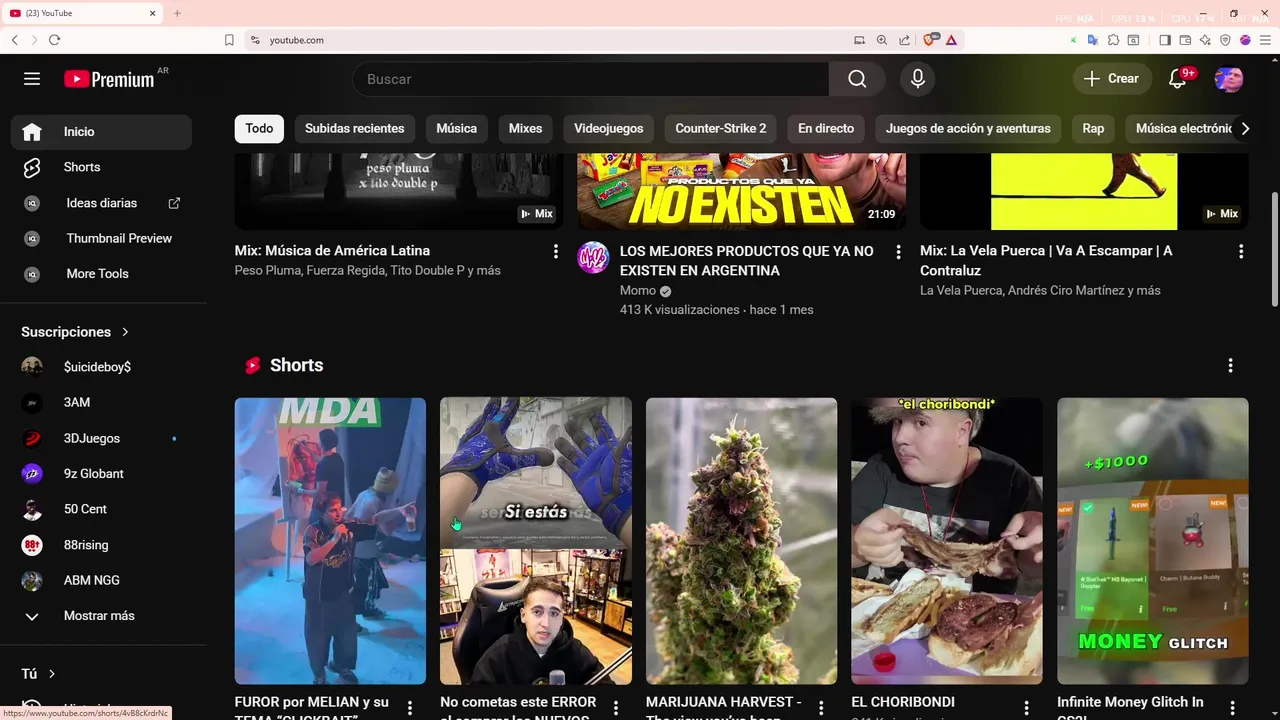The height and width of the screenshot is (720, 1280).
Task: Click the YouTube Premium logo
Action: [109, 79]
